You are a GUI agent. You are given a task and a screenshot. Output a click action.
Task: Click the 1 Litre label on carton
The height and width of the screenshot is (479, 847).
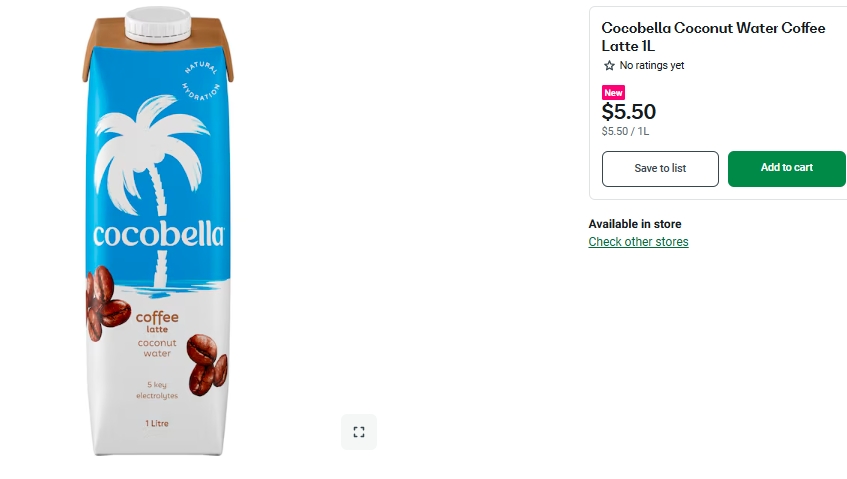(156, 423)
